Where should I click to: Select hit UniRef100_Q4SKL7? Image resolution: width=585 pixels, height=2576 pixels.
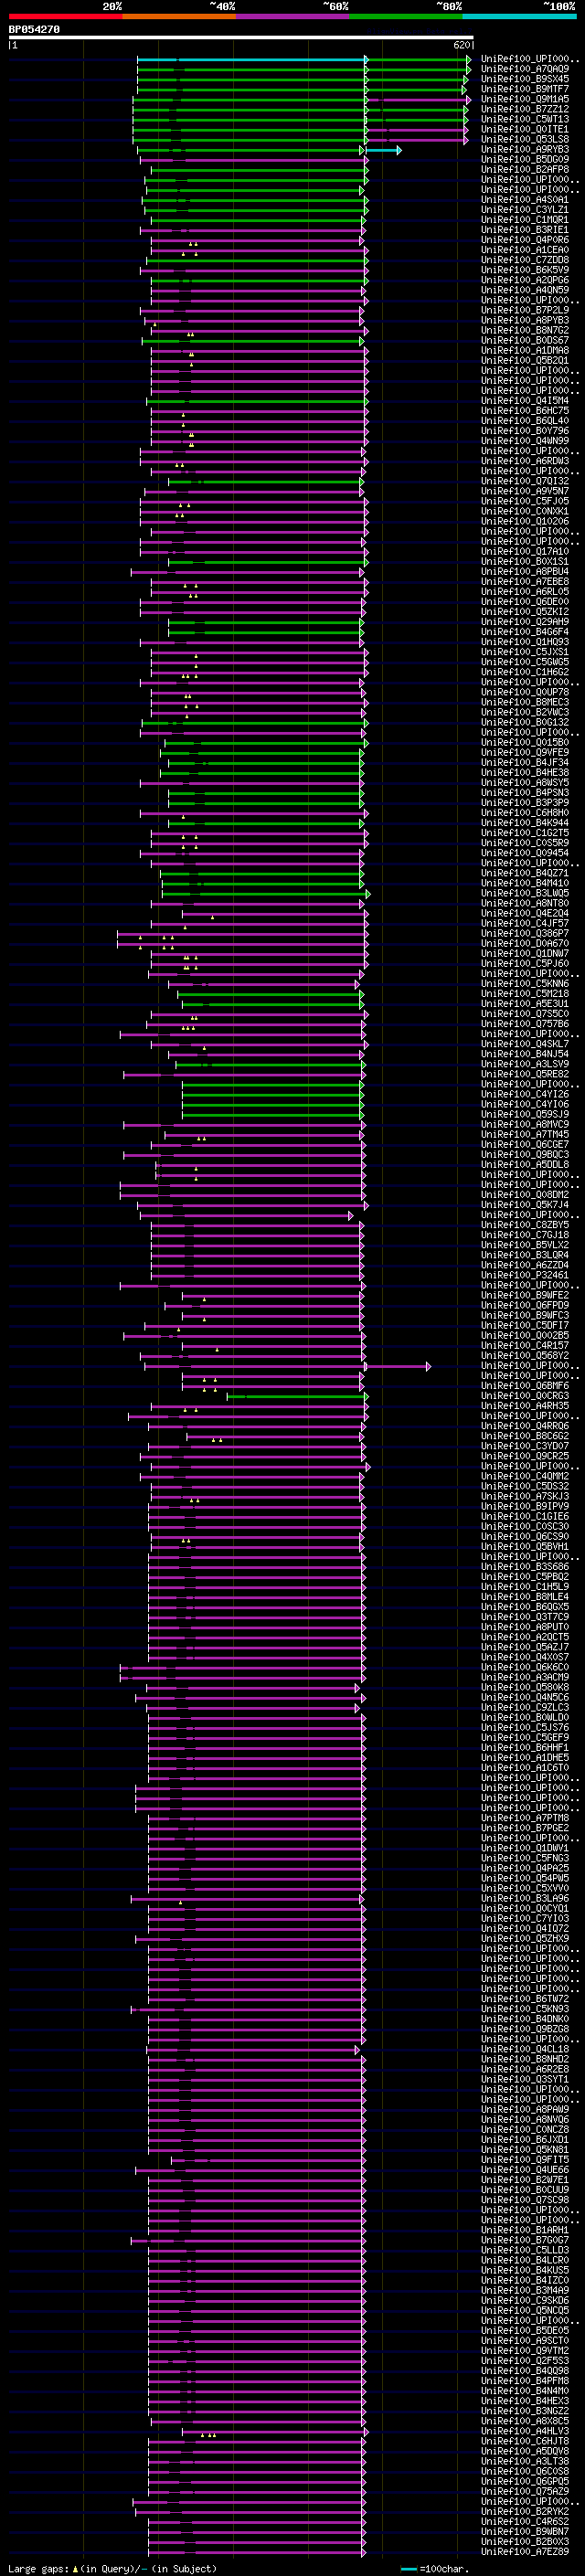(525, 1044)
